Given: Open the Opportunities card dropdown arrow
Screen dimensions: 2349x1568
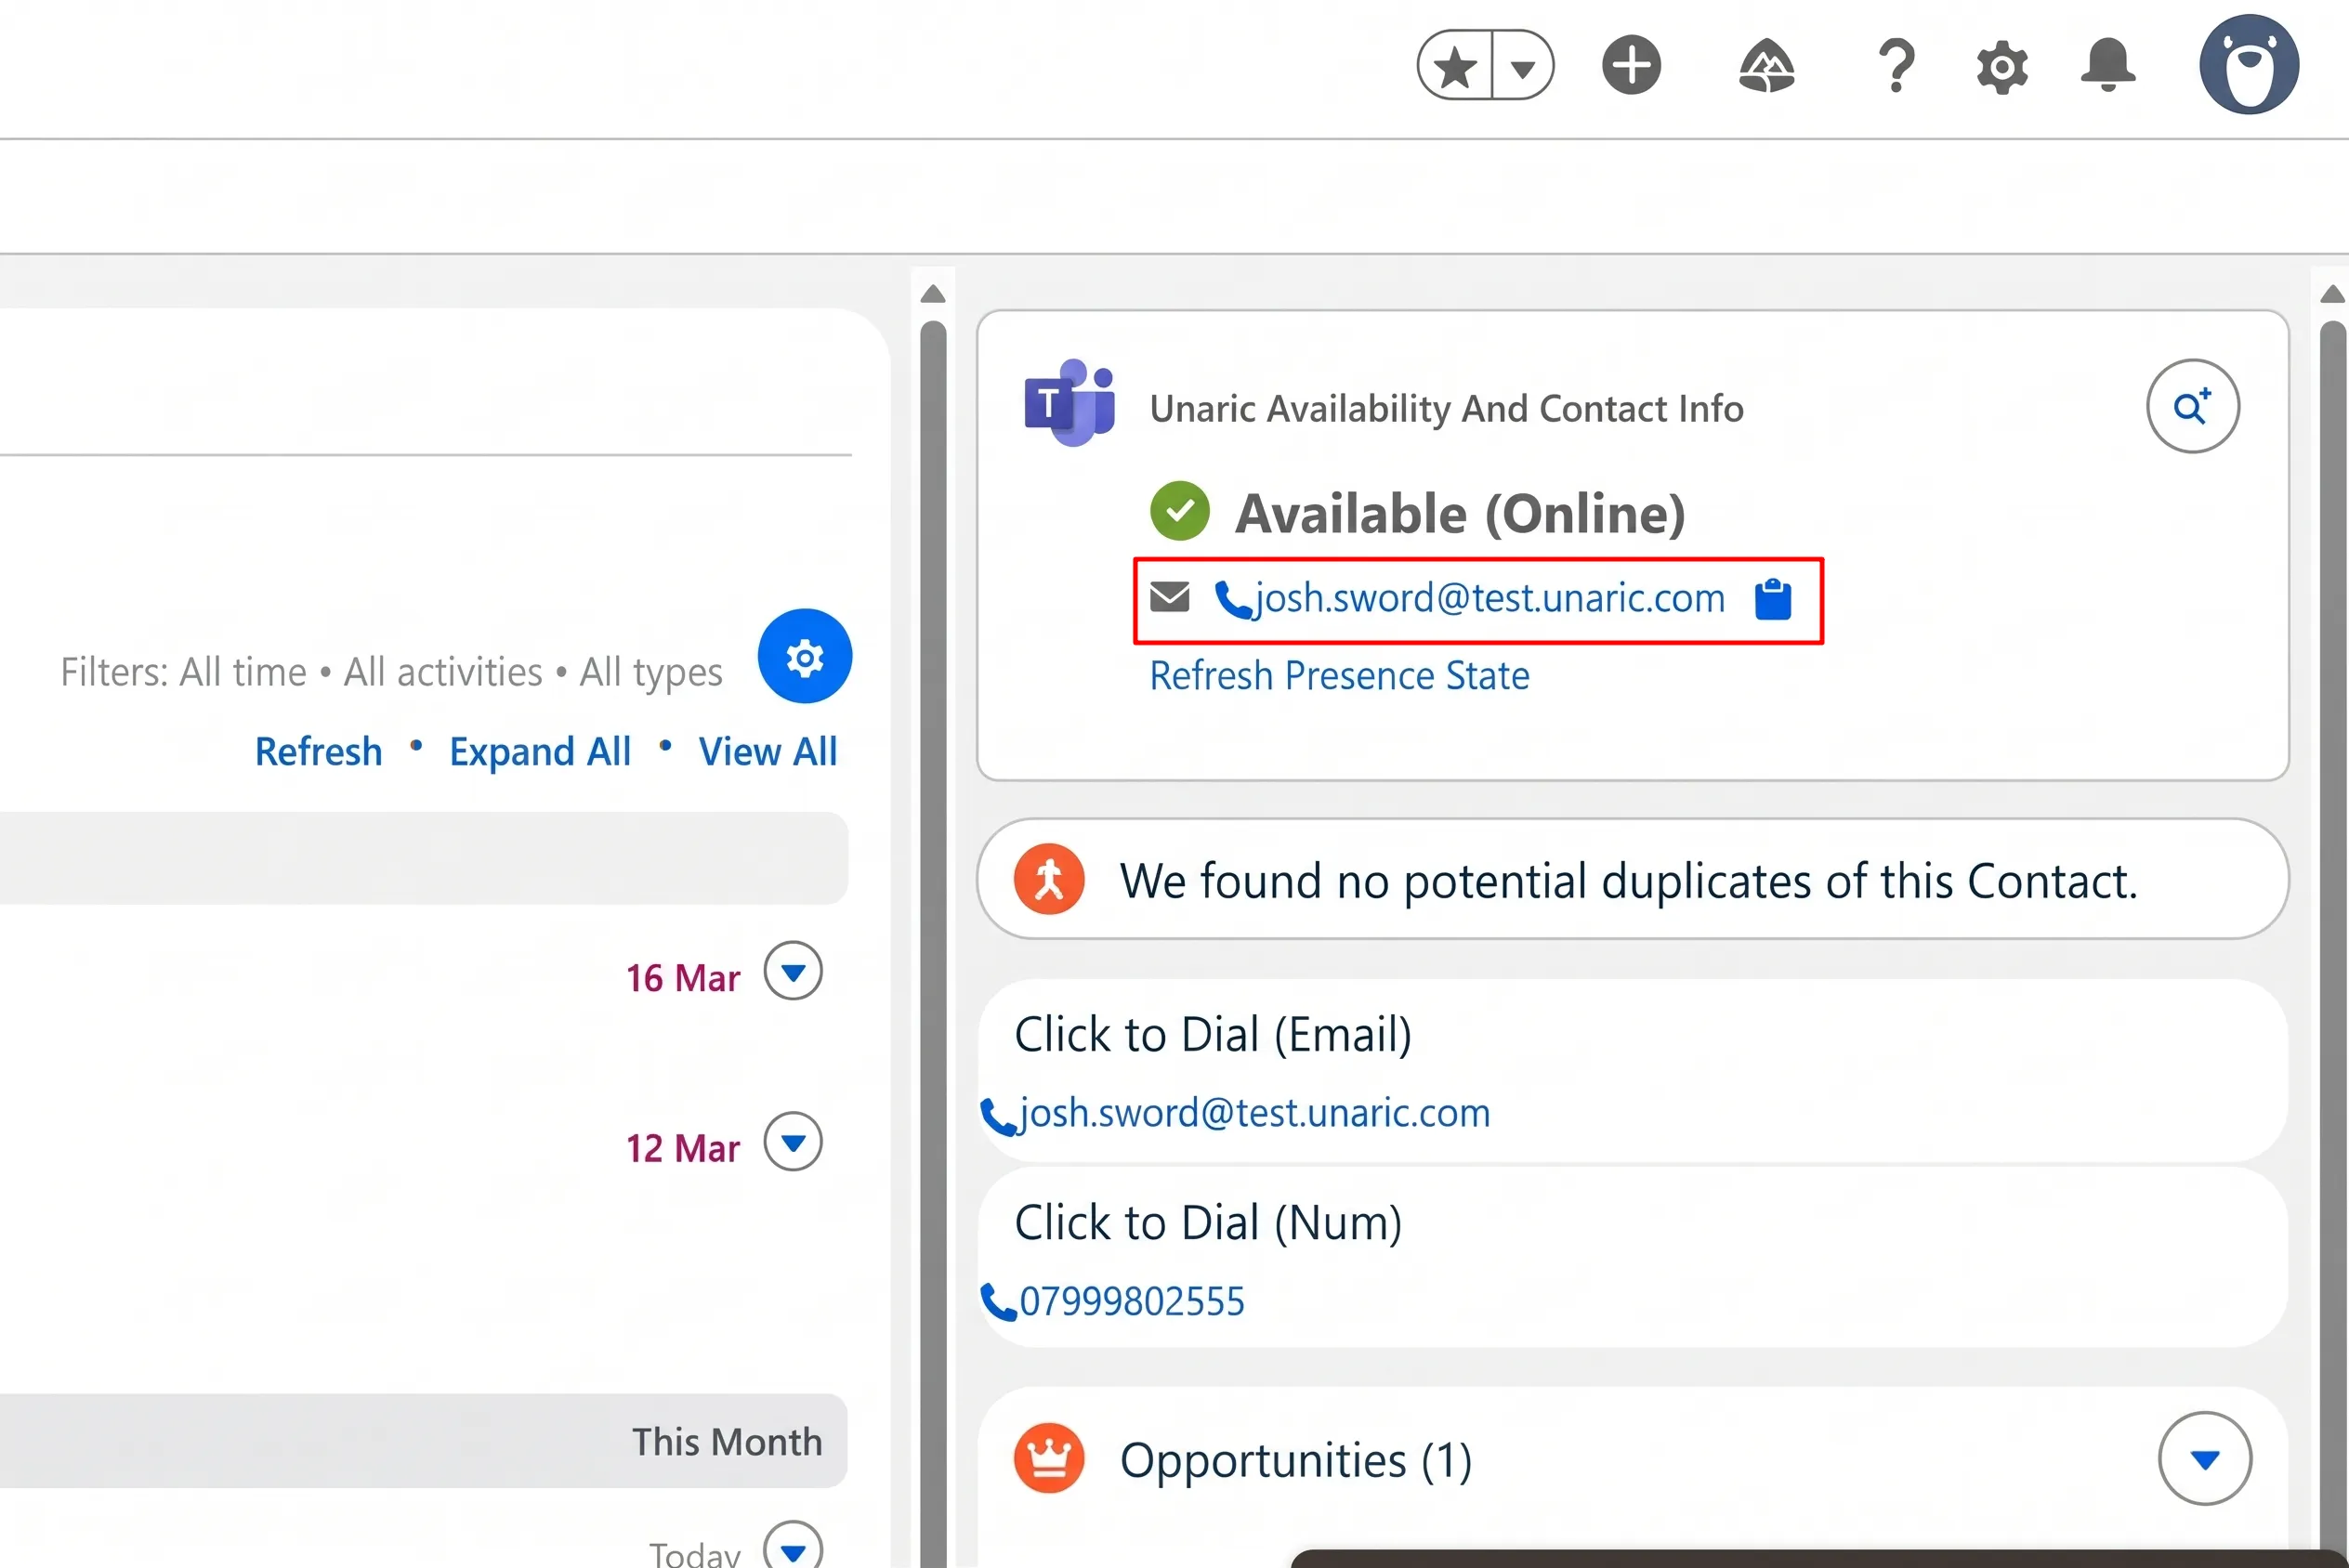Looking at the screenshot, I should tap(2205, 1459).
